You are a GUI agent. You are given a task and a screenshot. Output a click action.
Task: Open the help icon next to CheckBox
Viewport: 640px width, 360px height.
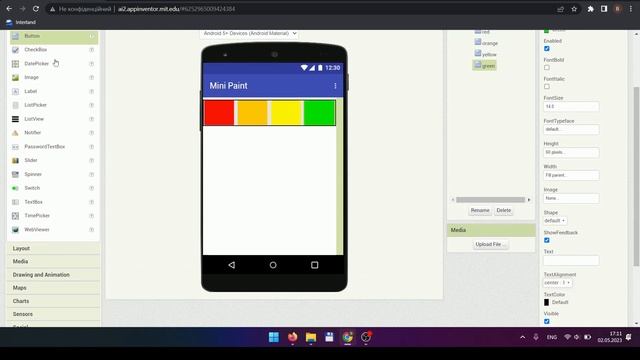91,50
